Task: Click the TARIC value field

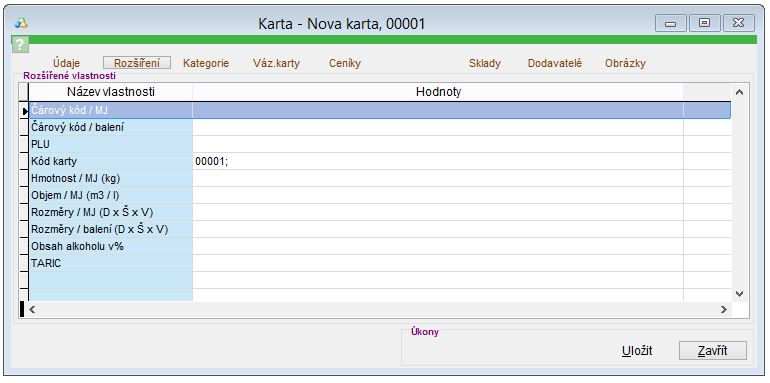Action: (x=438, y=263)
